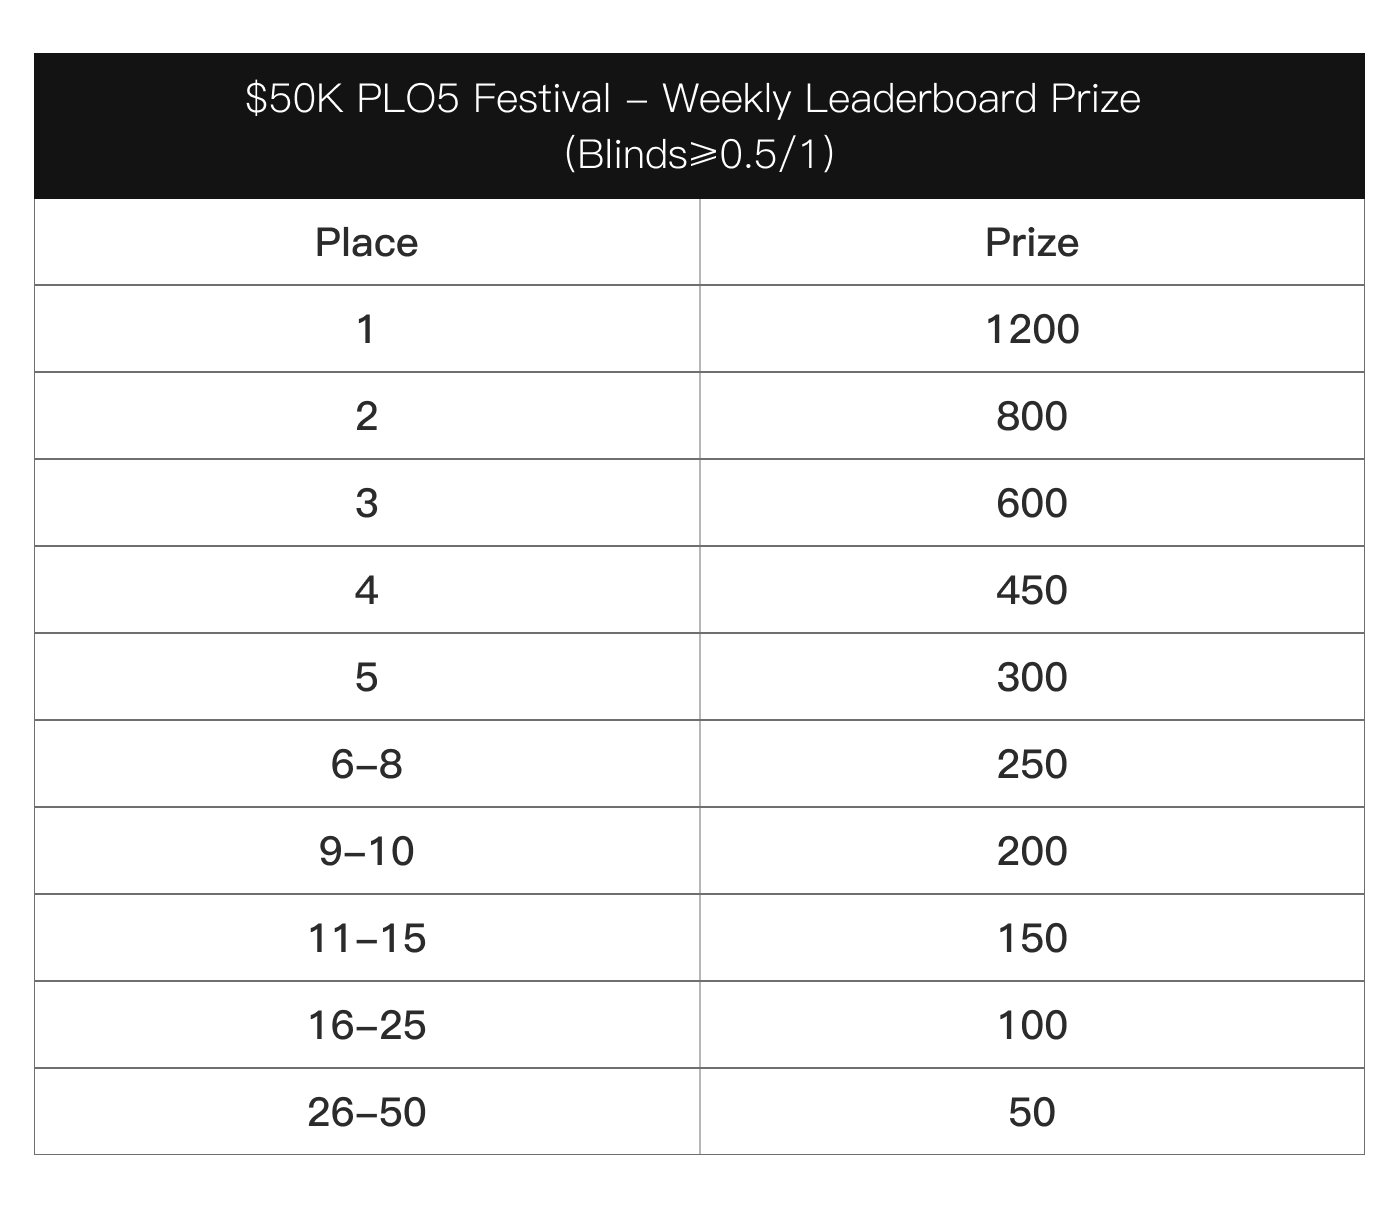Select the 800 prize value
Screen dimensions: 1399x1221
point(1032,416)
